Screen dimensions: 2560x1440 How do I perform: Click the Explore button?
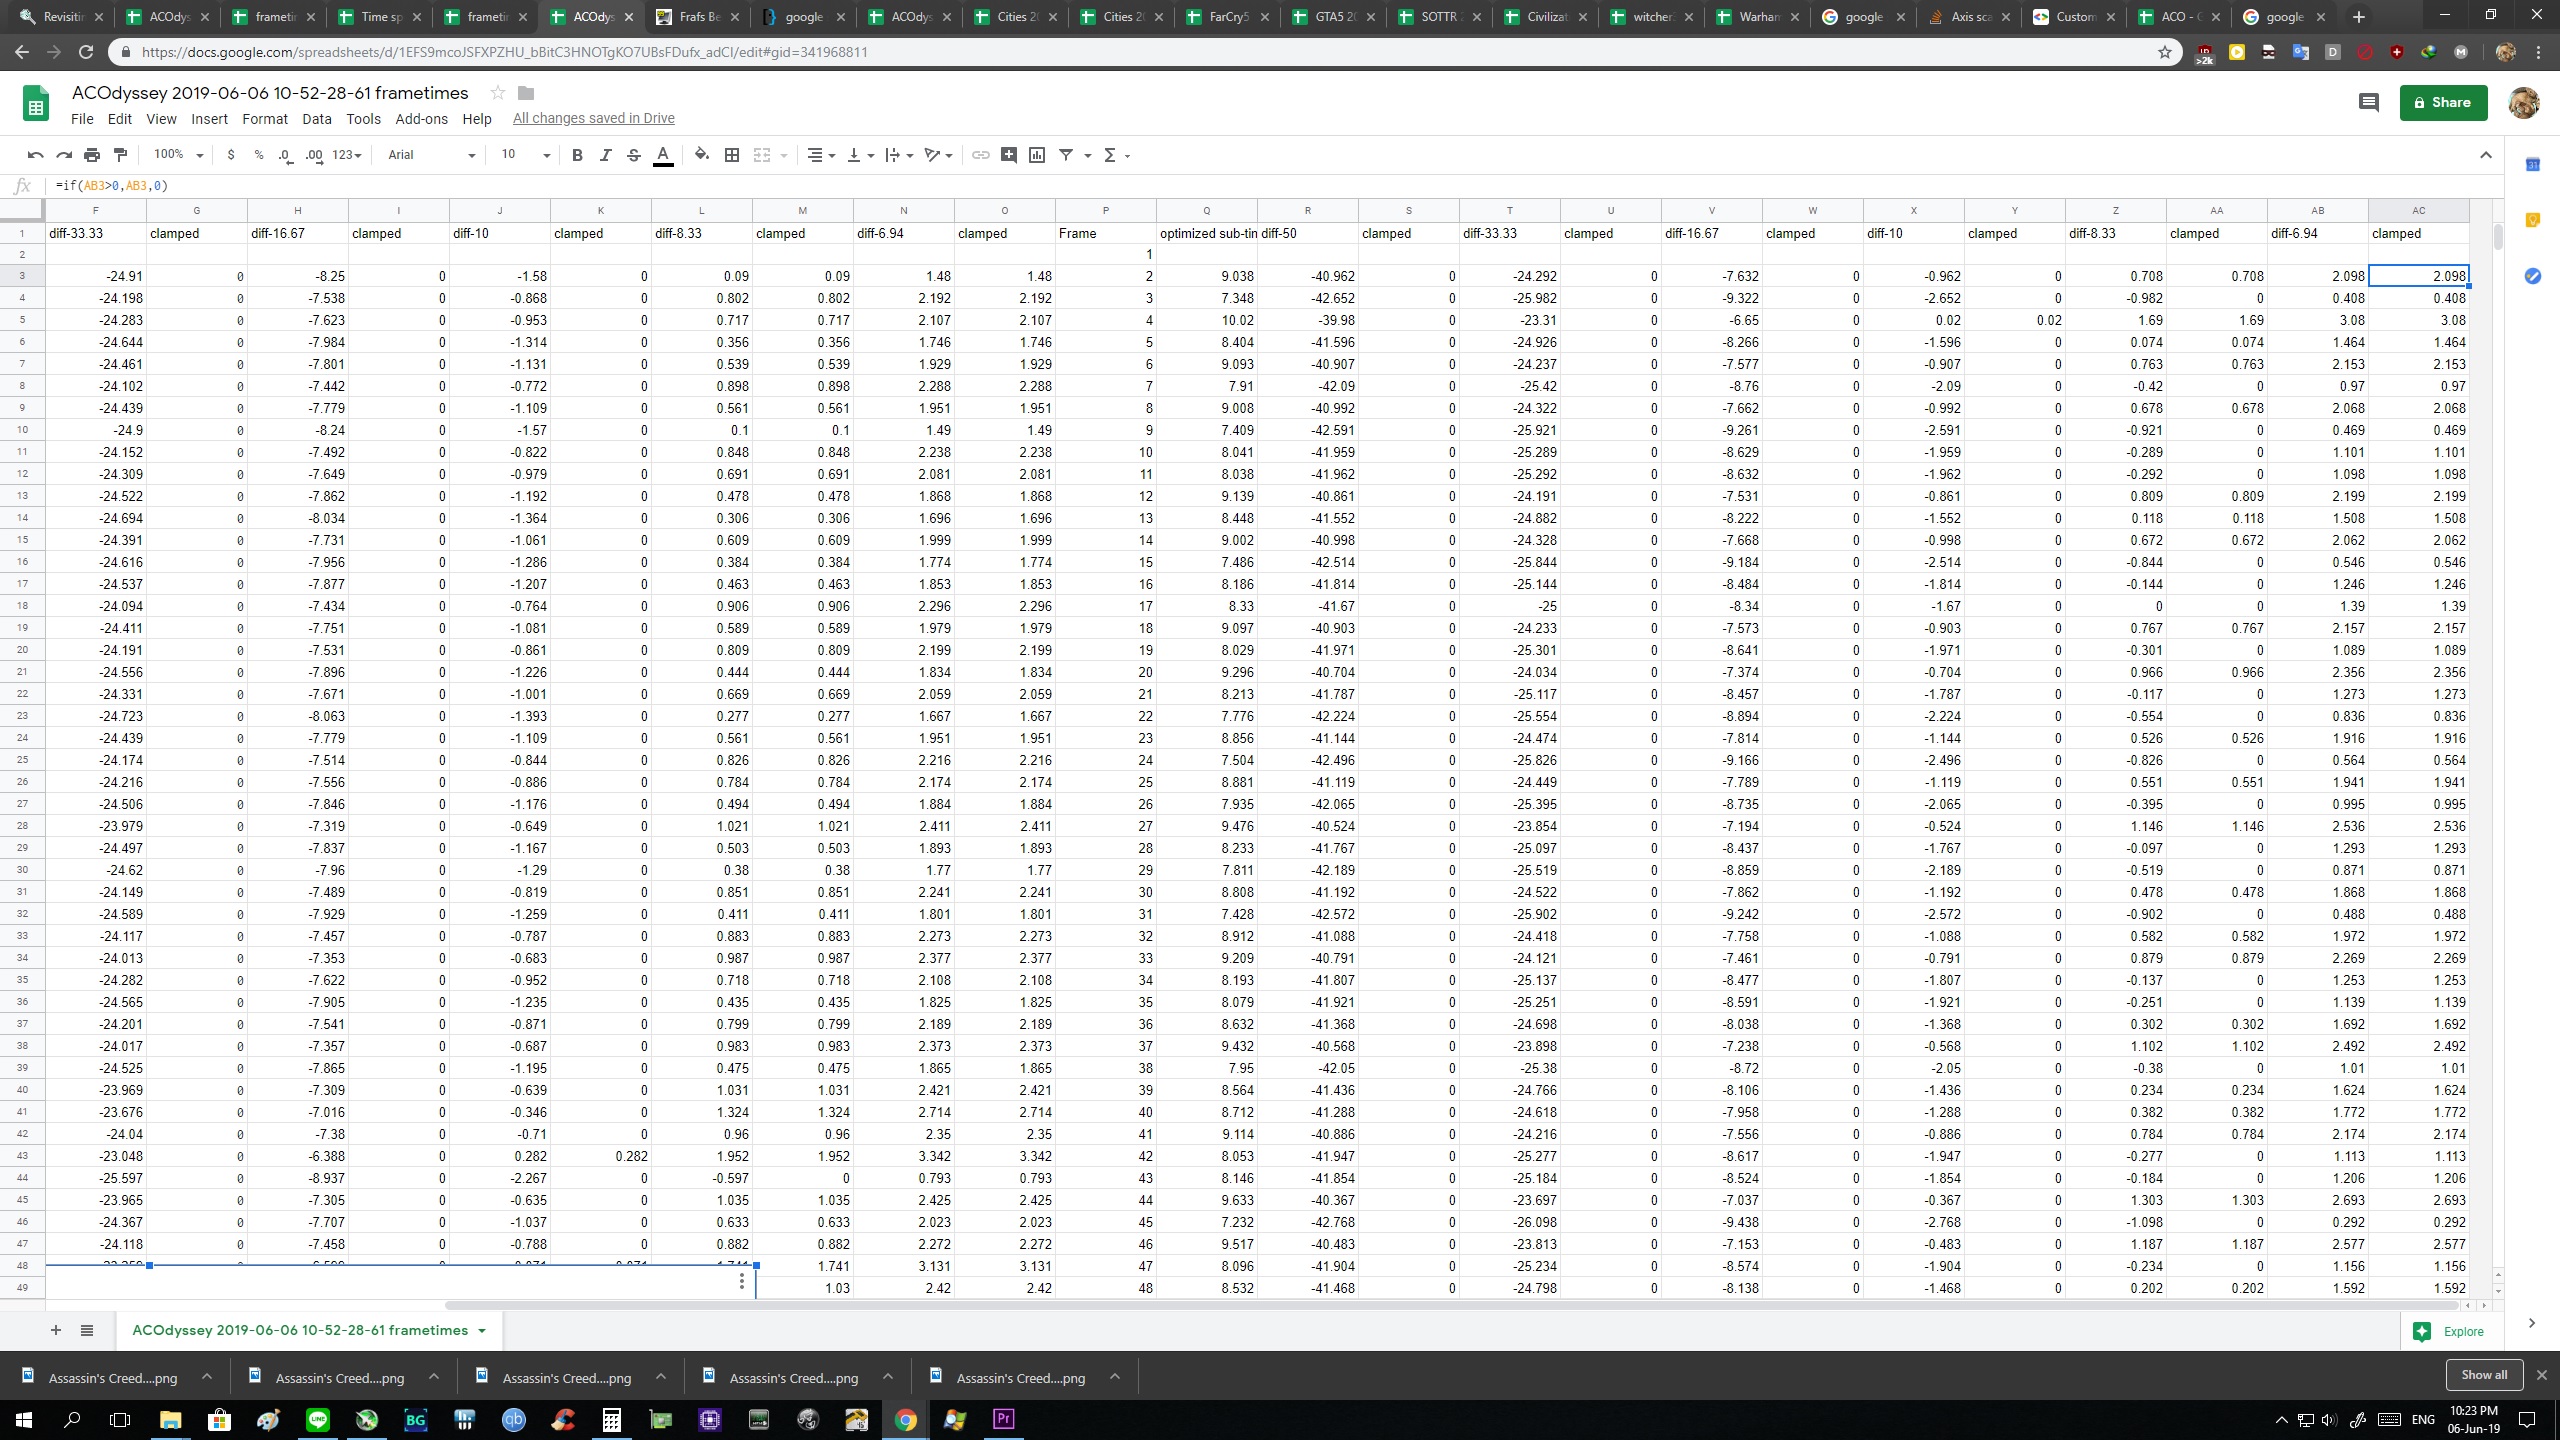(2451, 1333)
